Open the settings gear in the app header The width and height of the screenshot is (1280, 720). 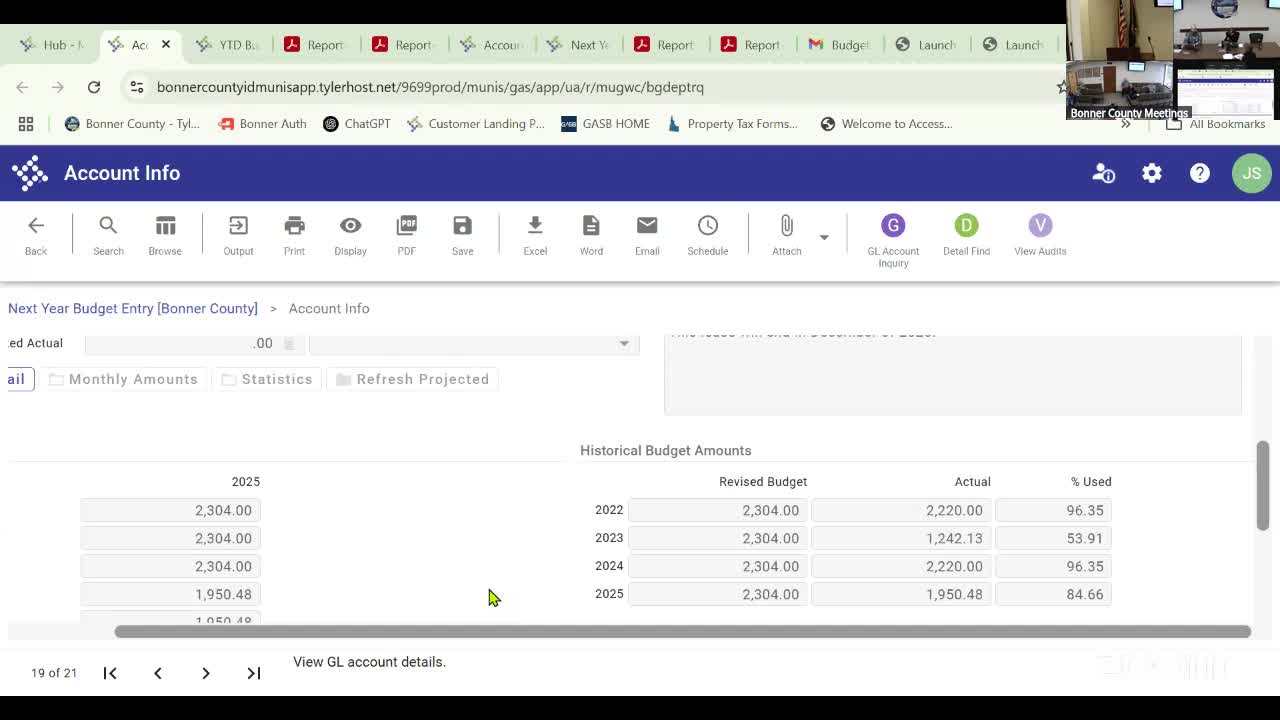[x=1152, y=173]
